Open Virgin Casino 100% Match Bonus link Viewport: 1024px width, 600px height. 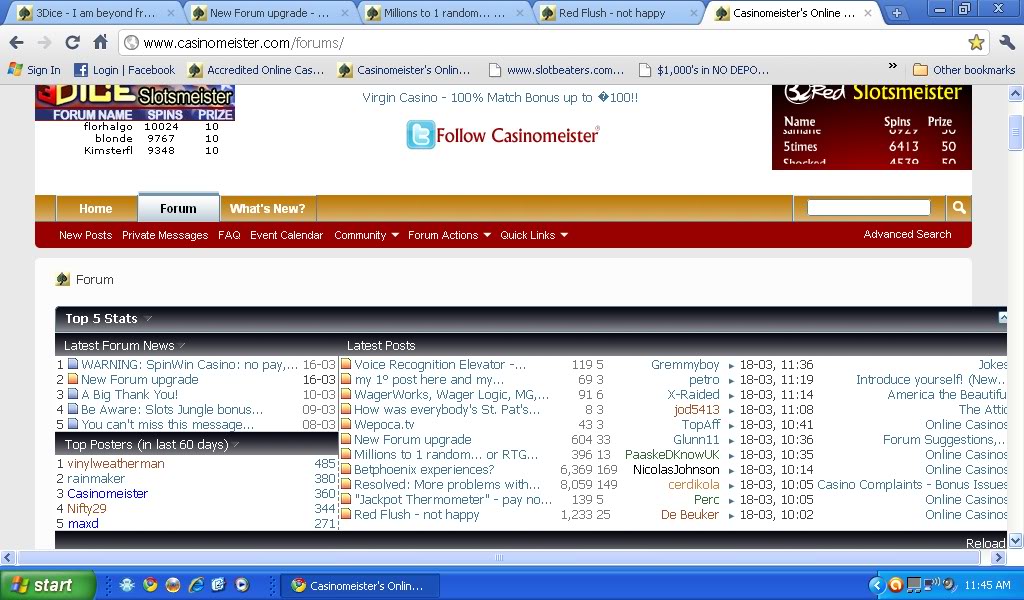pos(500,97)
